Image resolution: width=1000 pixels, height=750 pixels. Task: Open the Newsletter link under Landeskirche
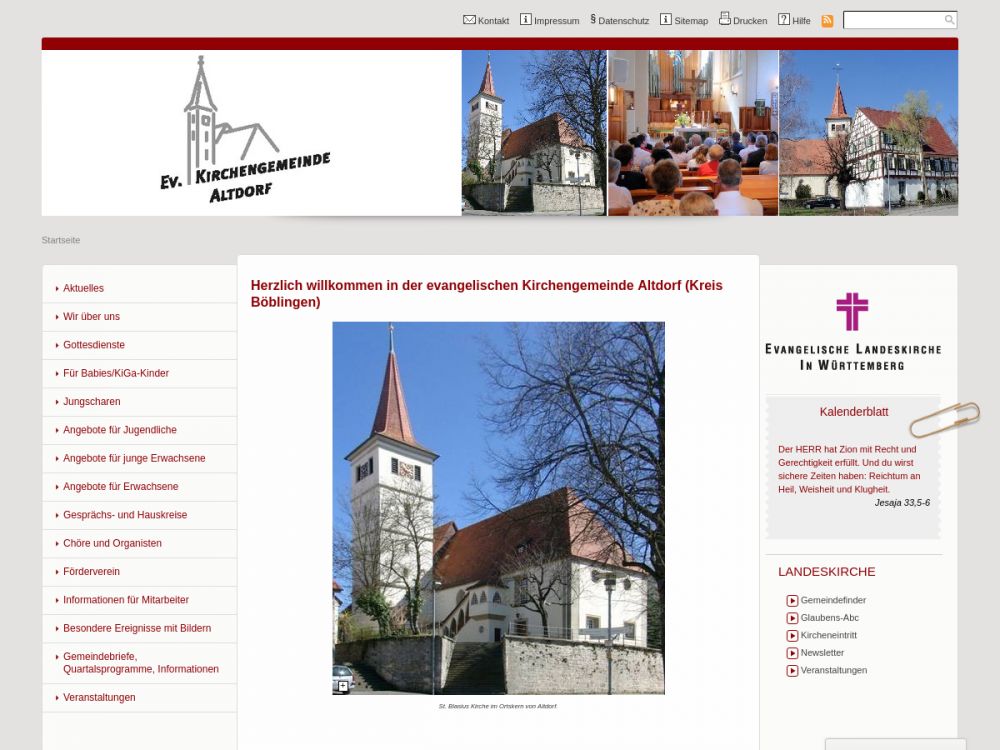[x=822, y=653]
